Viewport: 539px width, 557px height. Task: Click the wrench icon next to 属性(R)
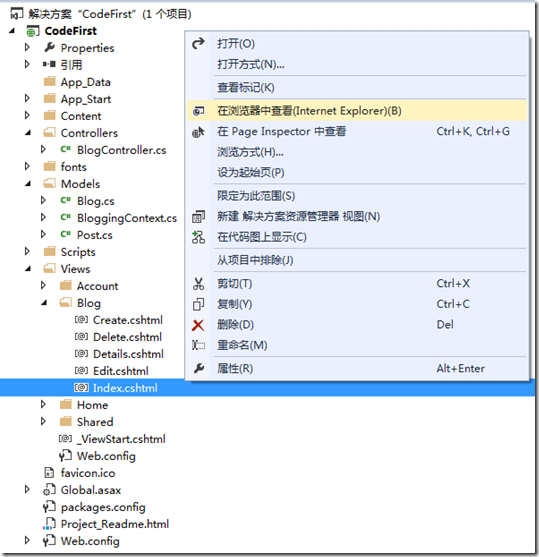coord(199,368)
